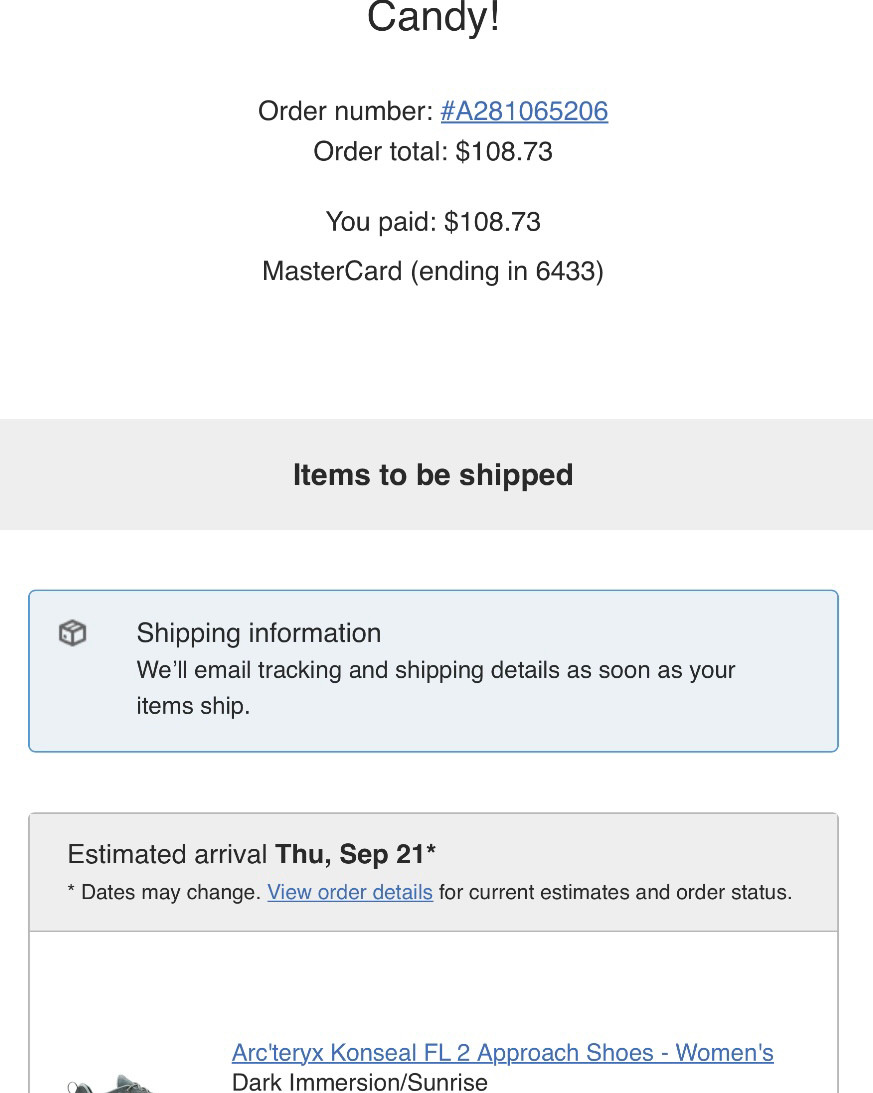Click the You paid $108.73 line
Image resolution: width=873 pixels, height=1093 pixels.
coord(433,222)
